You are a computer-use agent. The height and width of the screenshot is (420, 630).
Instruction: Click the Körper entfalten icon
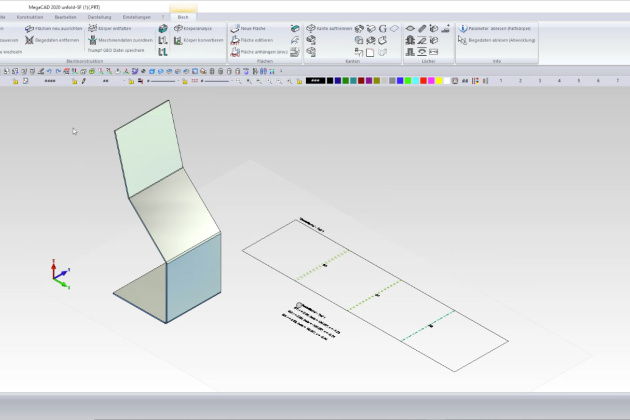tap(93, 29)
